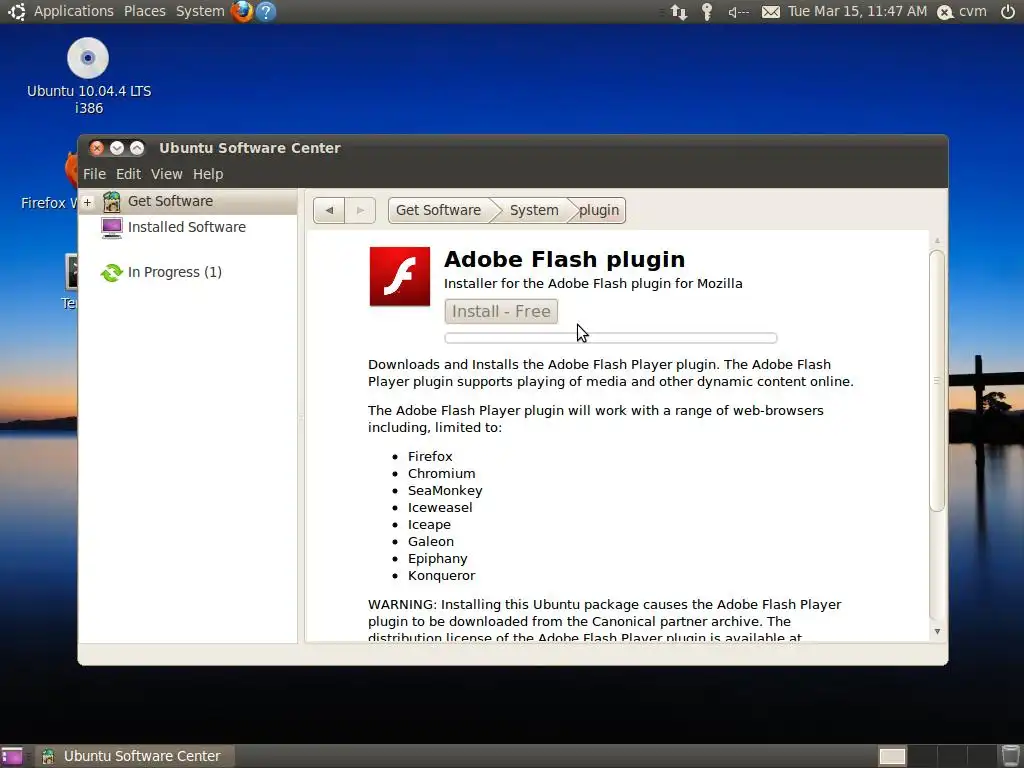Click the power shutdown icon
Screen dimensions: 1024x768
click(1008, 11)
